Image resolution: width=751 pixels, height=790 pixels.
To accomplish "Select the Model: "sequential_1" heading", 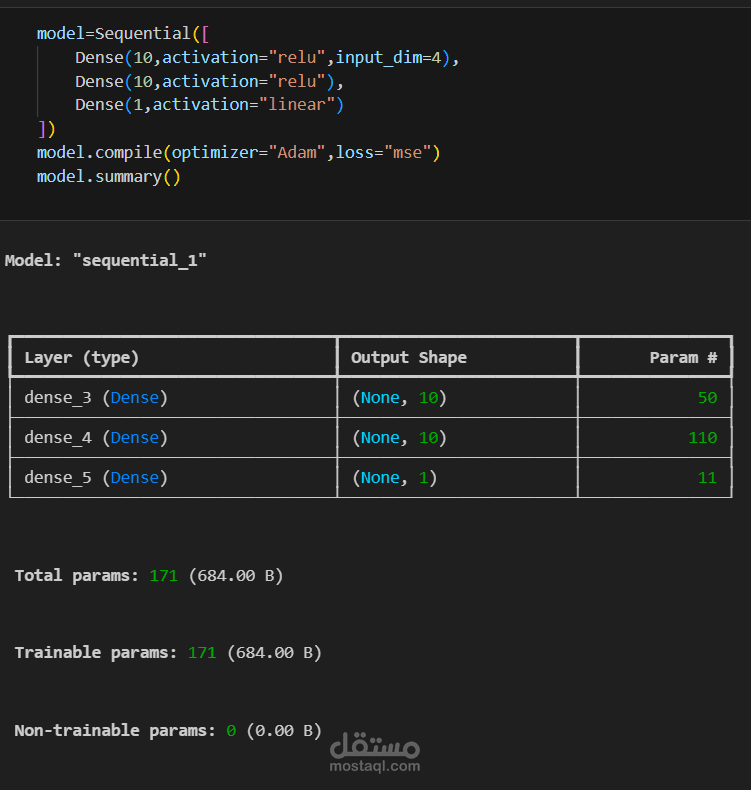I will (106, 260).
